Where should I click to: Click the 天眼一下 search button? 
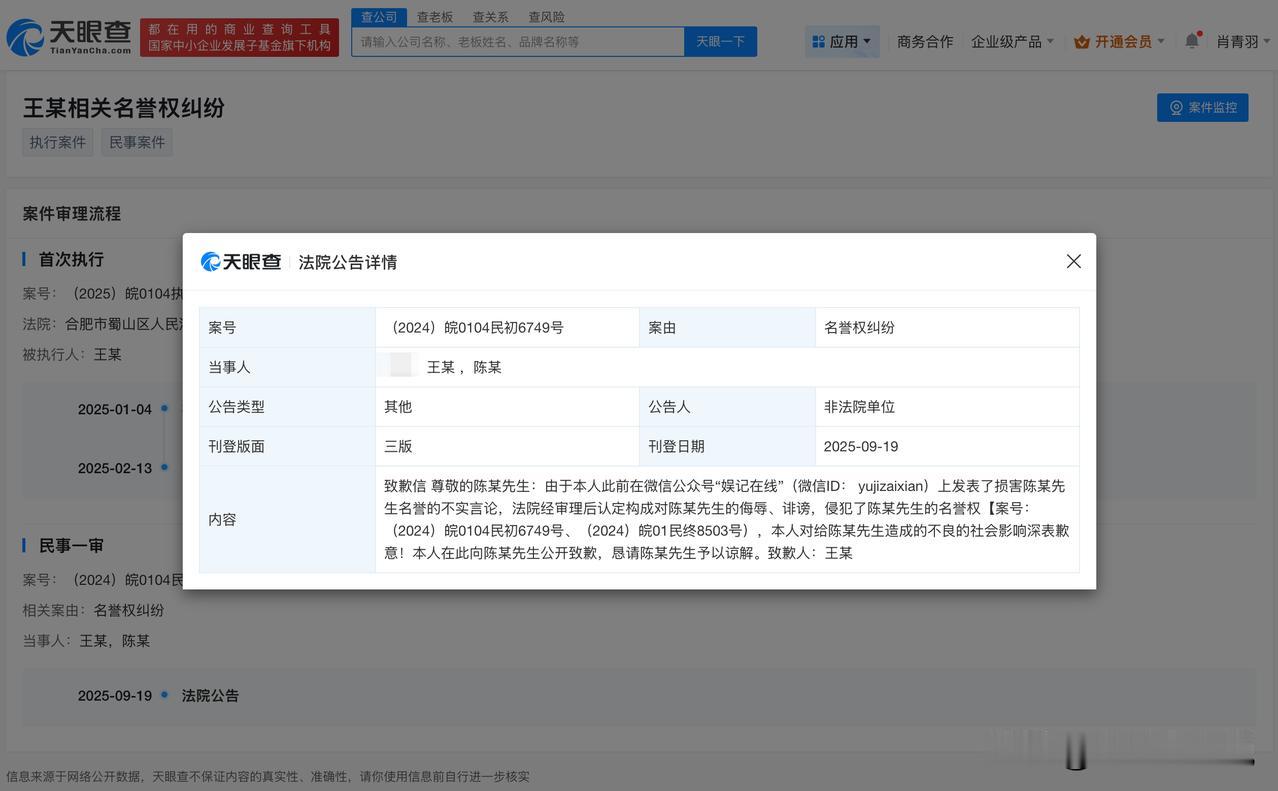point(721,42)
